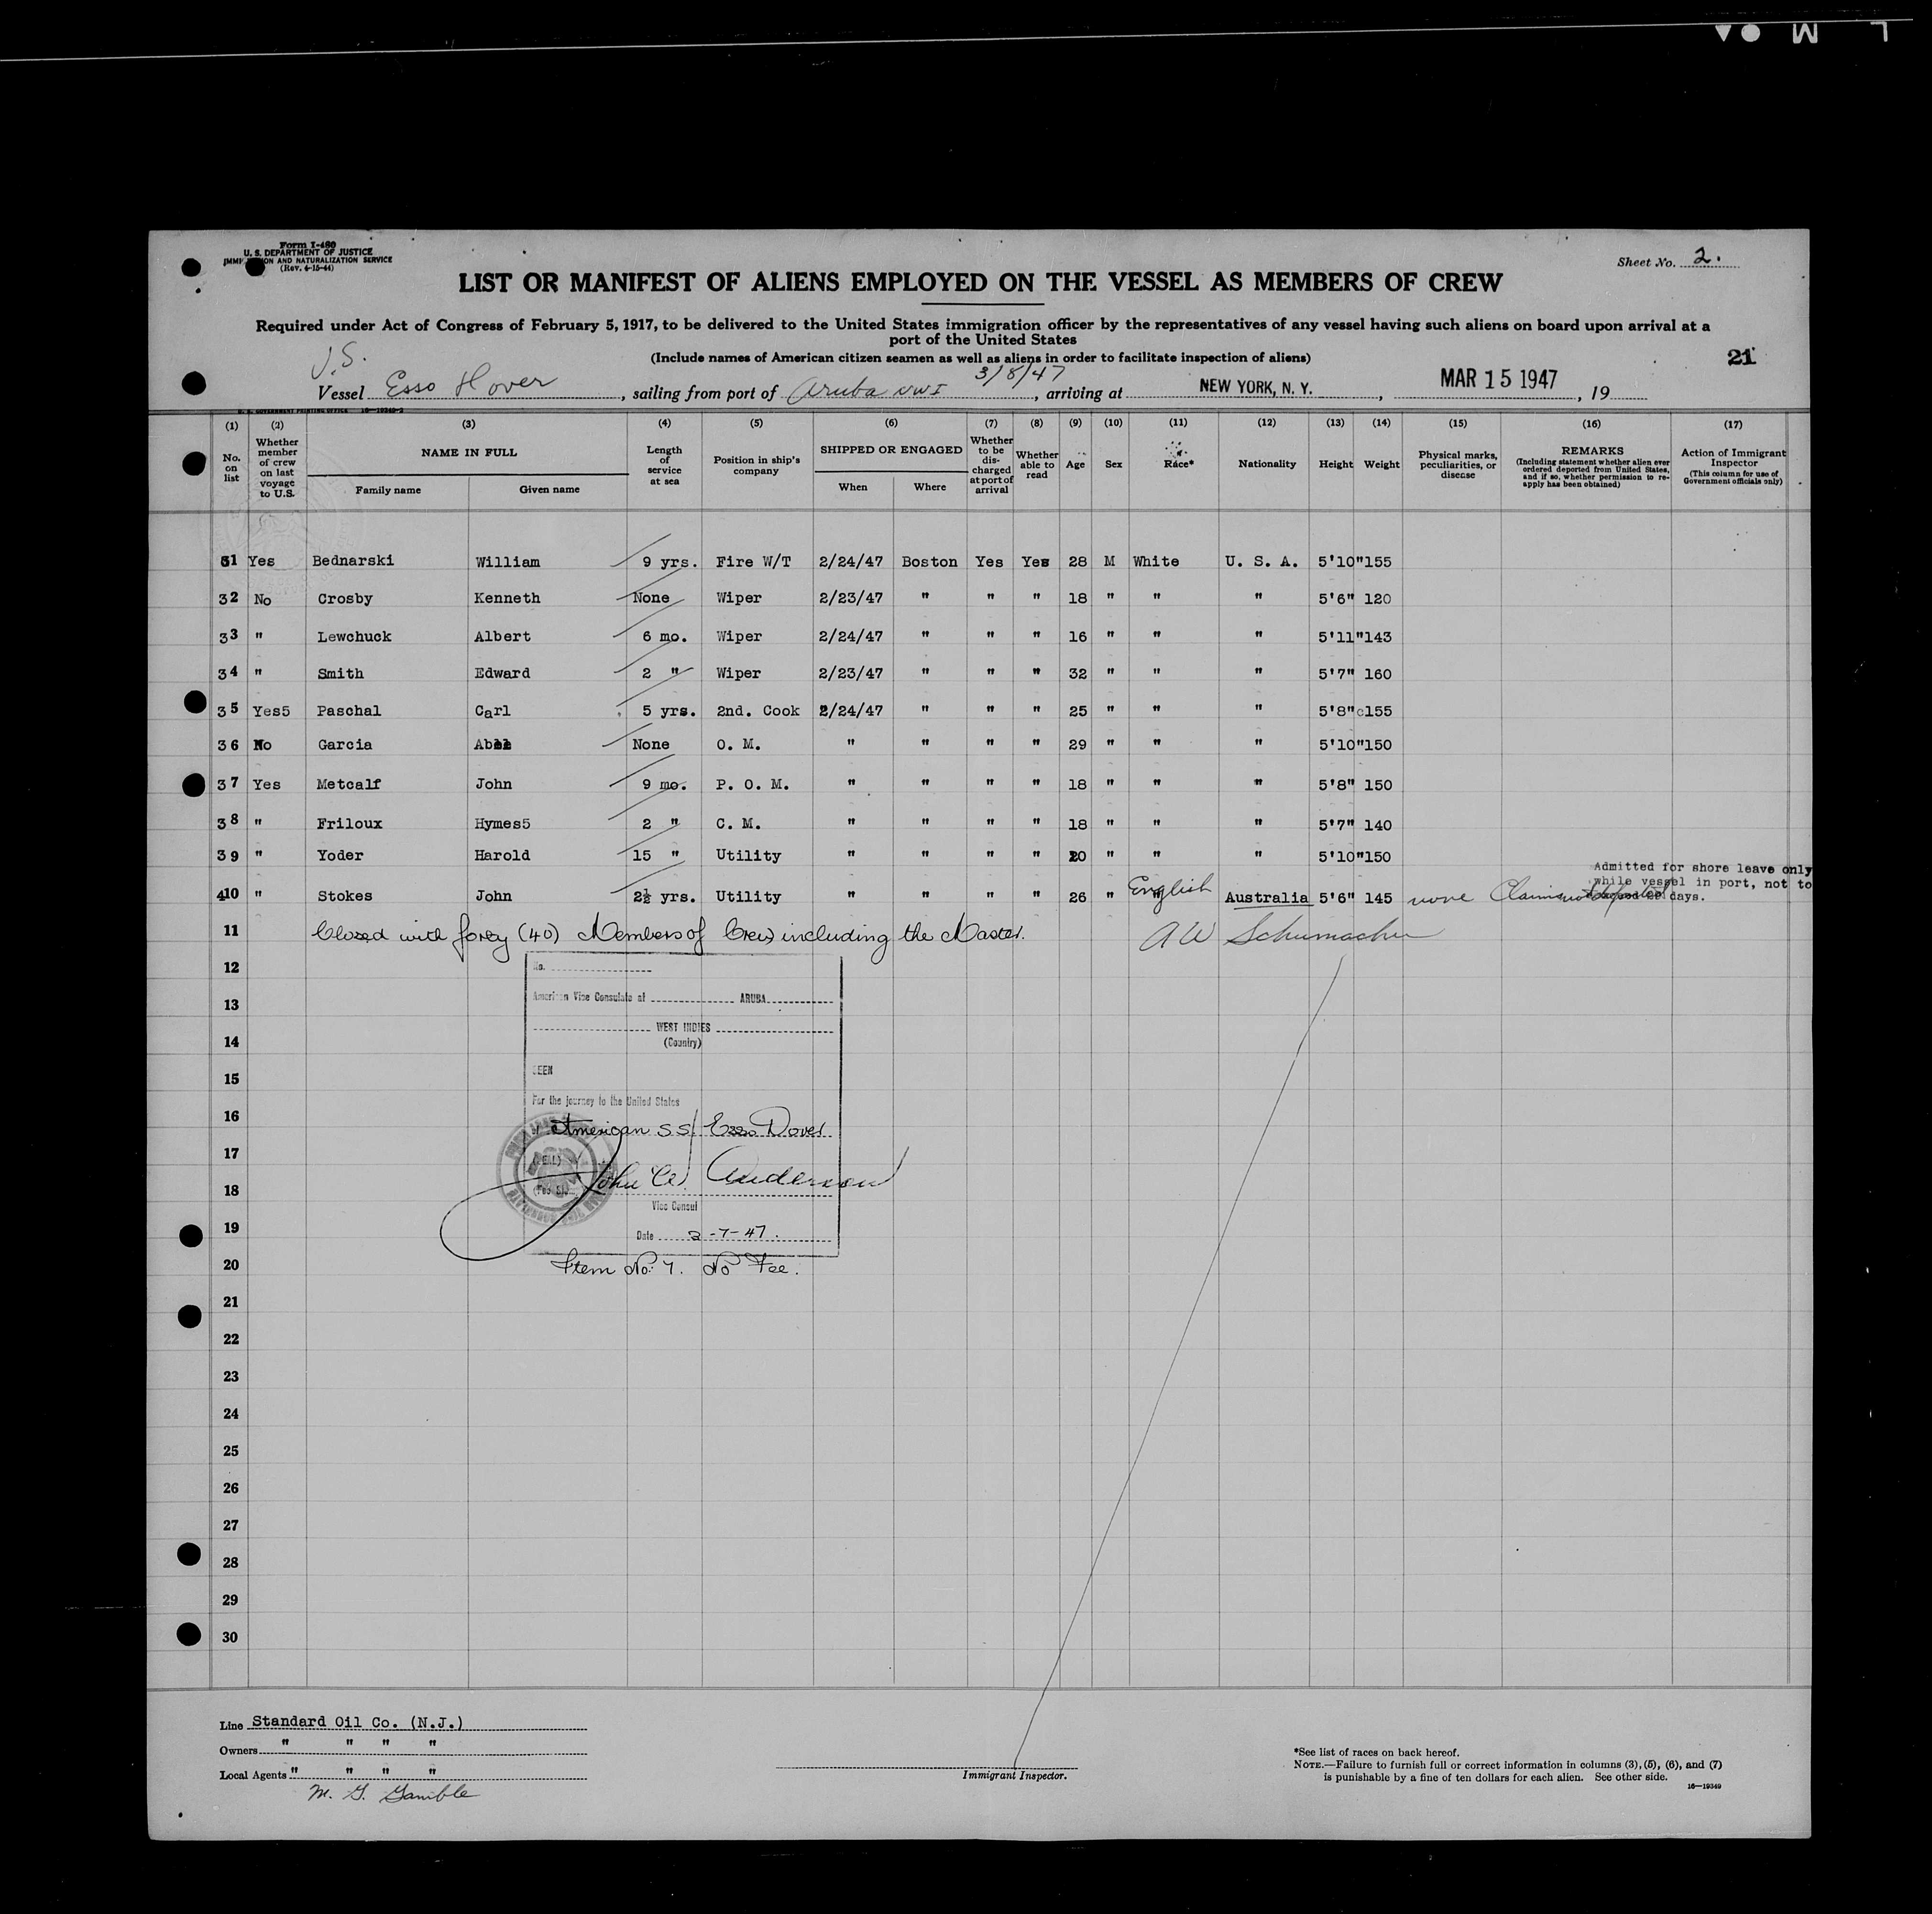Click the given name 'Edward'
The width and height of the screenshot is (1932, 1914).
[x=502, y=673]
